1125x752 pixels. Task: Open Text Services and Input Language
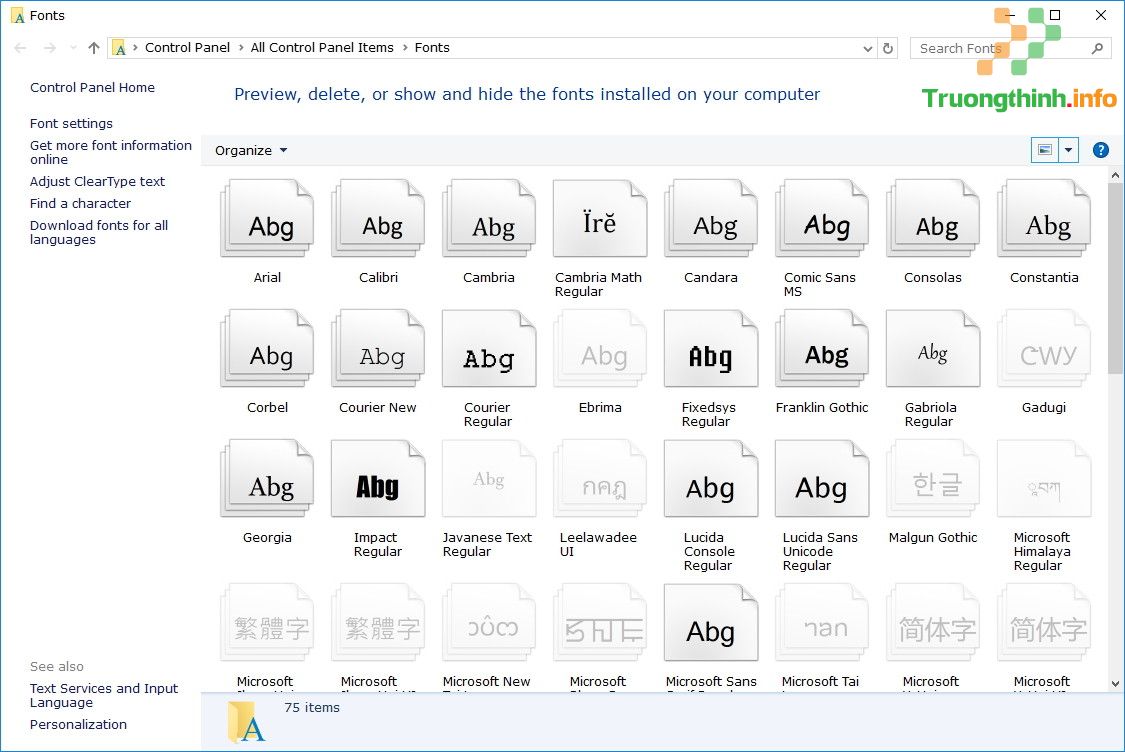[104, 695]
